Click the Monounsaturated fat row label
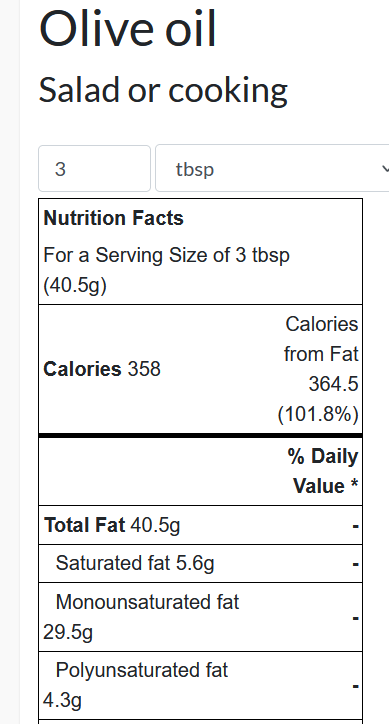 (147, 602)
